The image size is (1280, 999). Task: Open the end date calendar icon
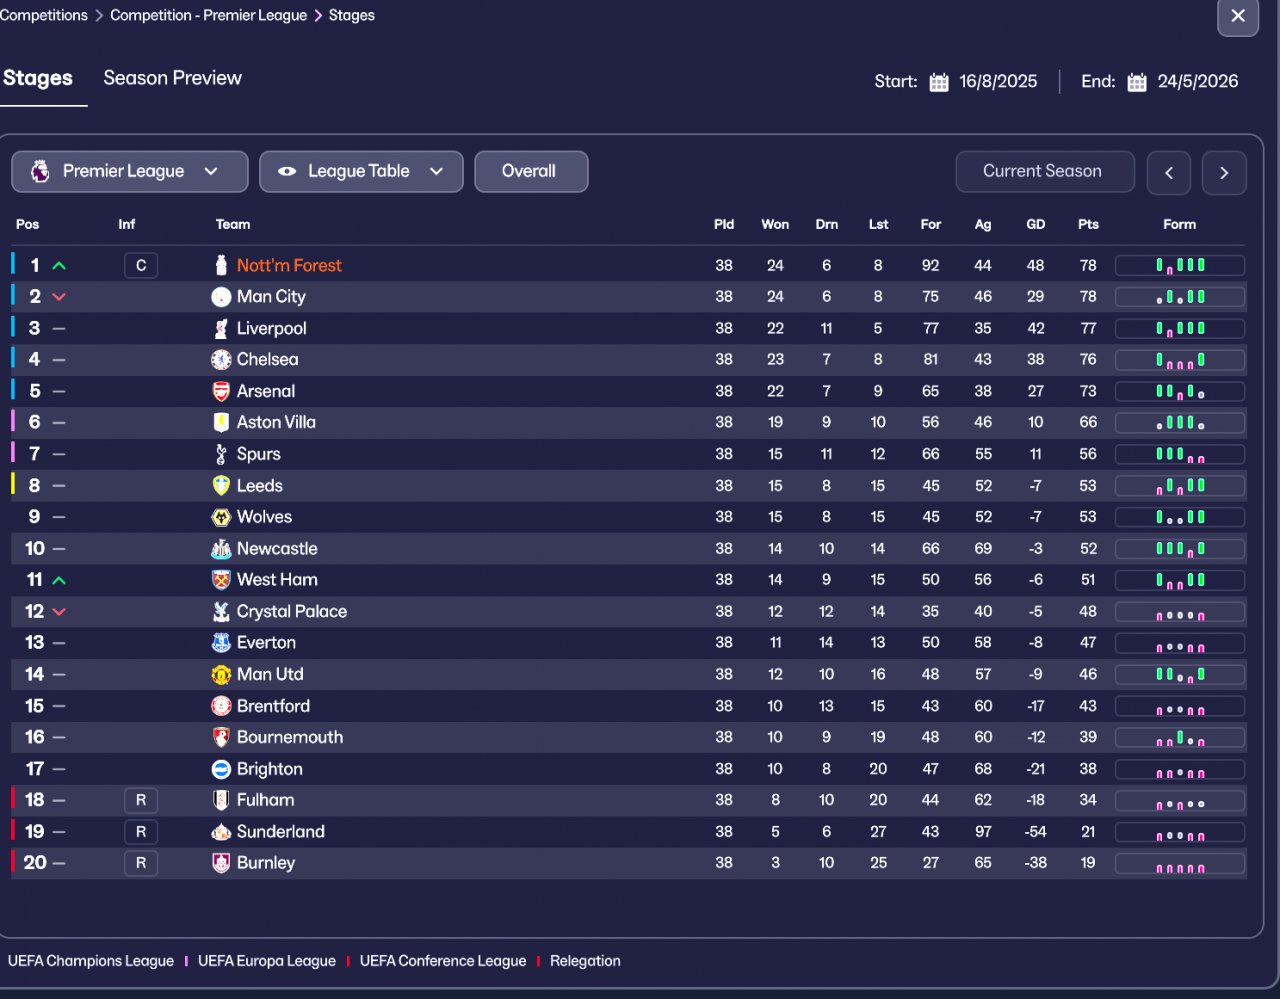tap(1137, 82)
